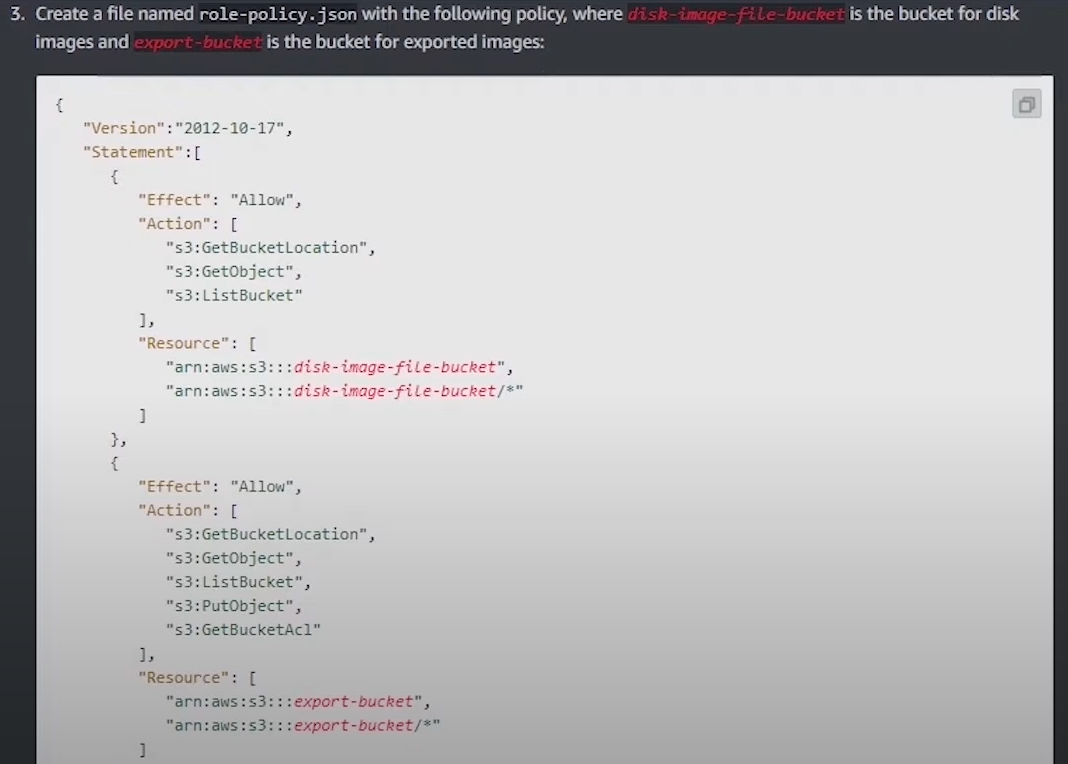Viewport: 1068px width, 764px height.
Task: Select the role-policy.json filename text
Action: click(x=278, y=14)
